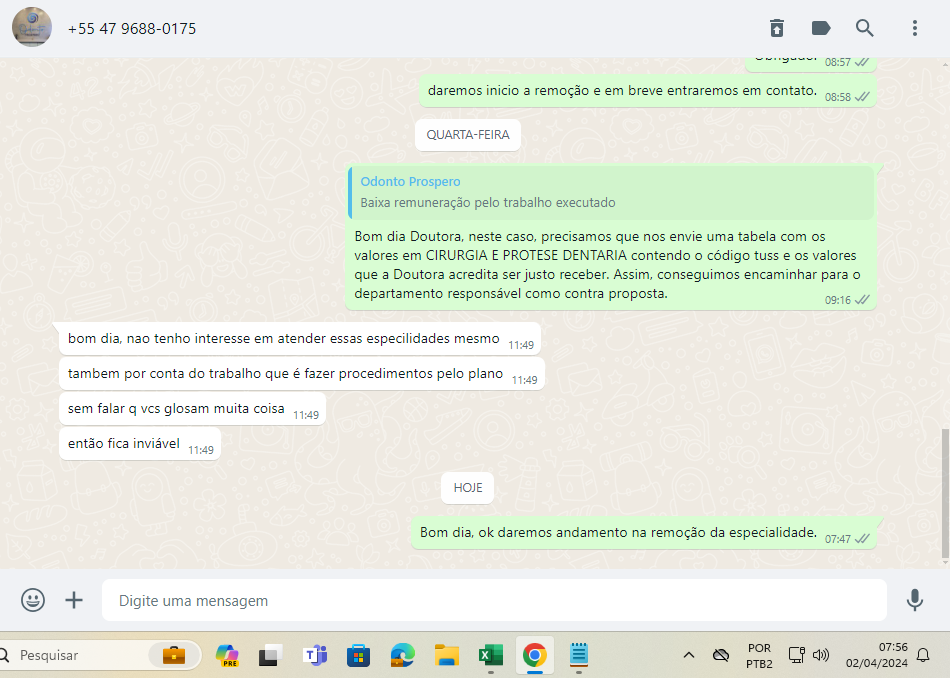The image size is (950, 678).
Task: Click the Task View icon in taskbar
Action: (x=270, y=655)
